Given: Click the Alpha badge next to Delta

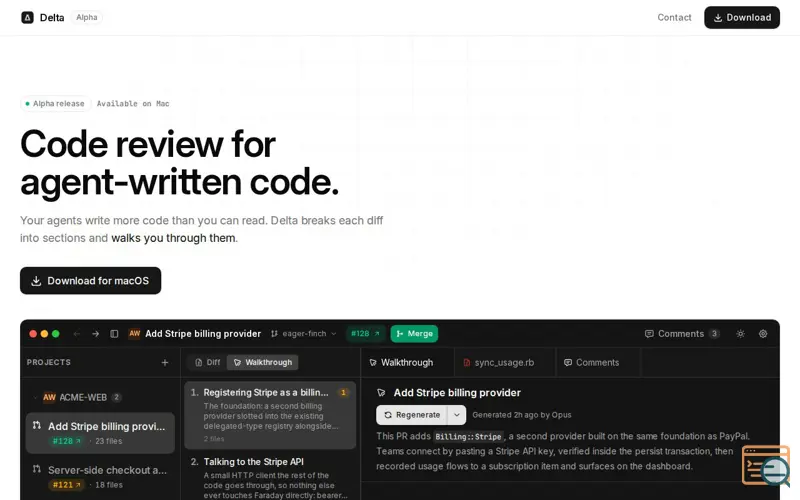Looking at the screenshot, I should coord(87,17).
